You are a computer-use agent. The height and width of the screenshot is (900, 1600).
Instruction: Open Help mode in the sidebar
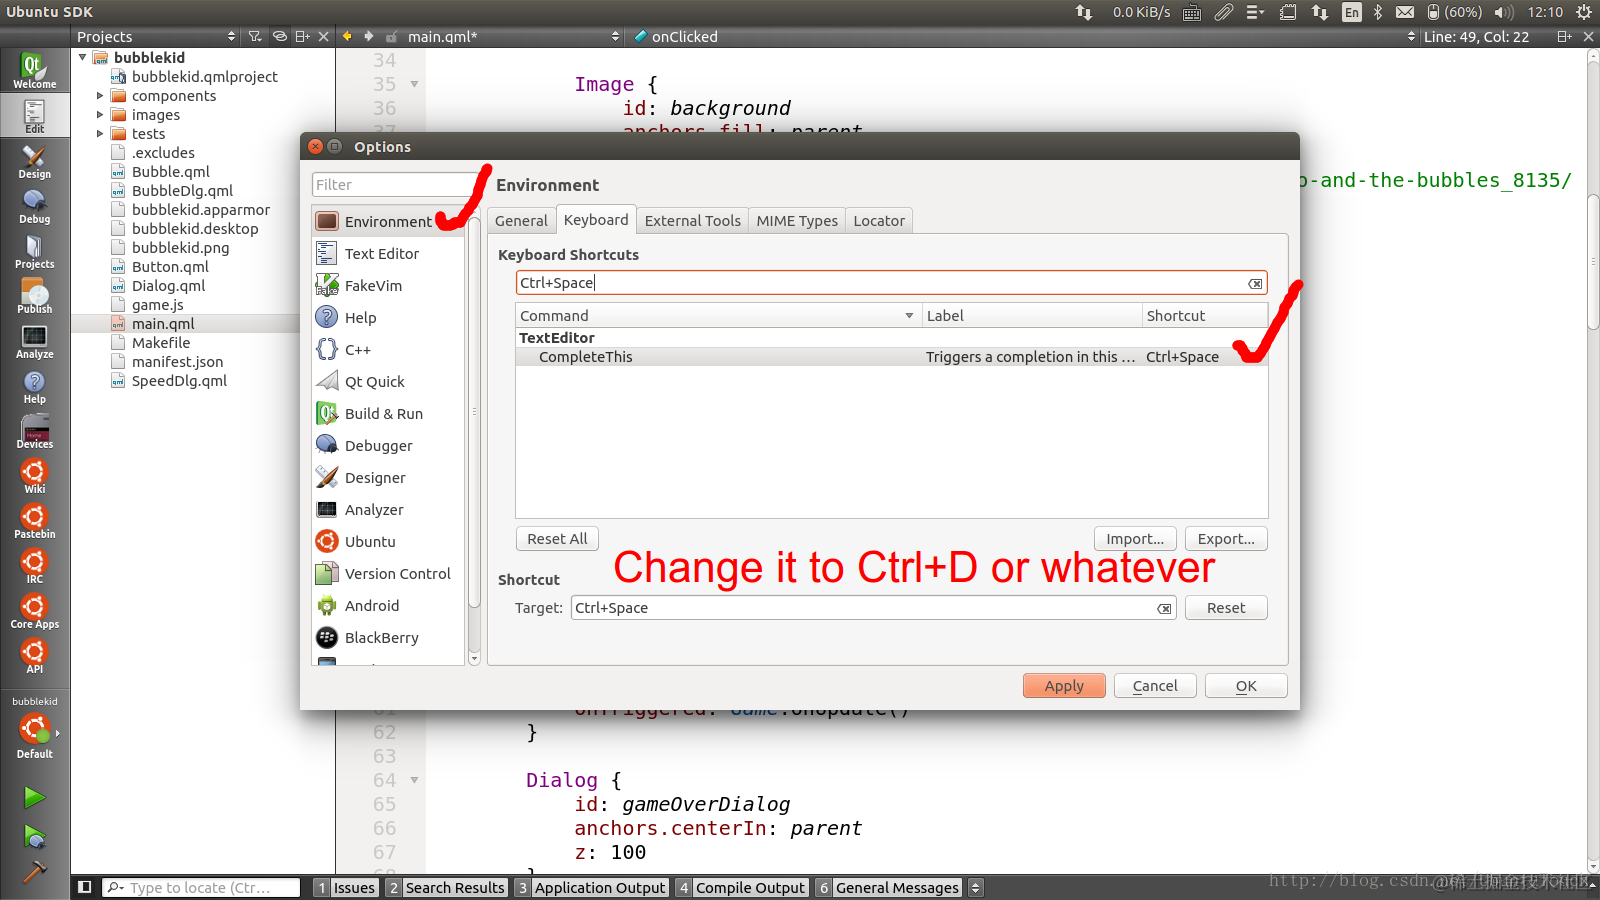34,386
